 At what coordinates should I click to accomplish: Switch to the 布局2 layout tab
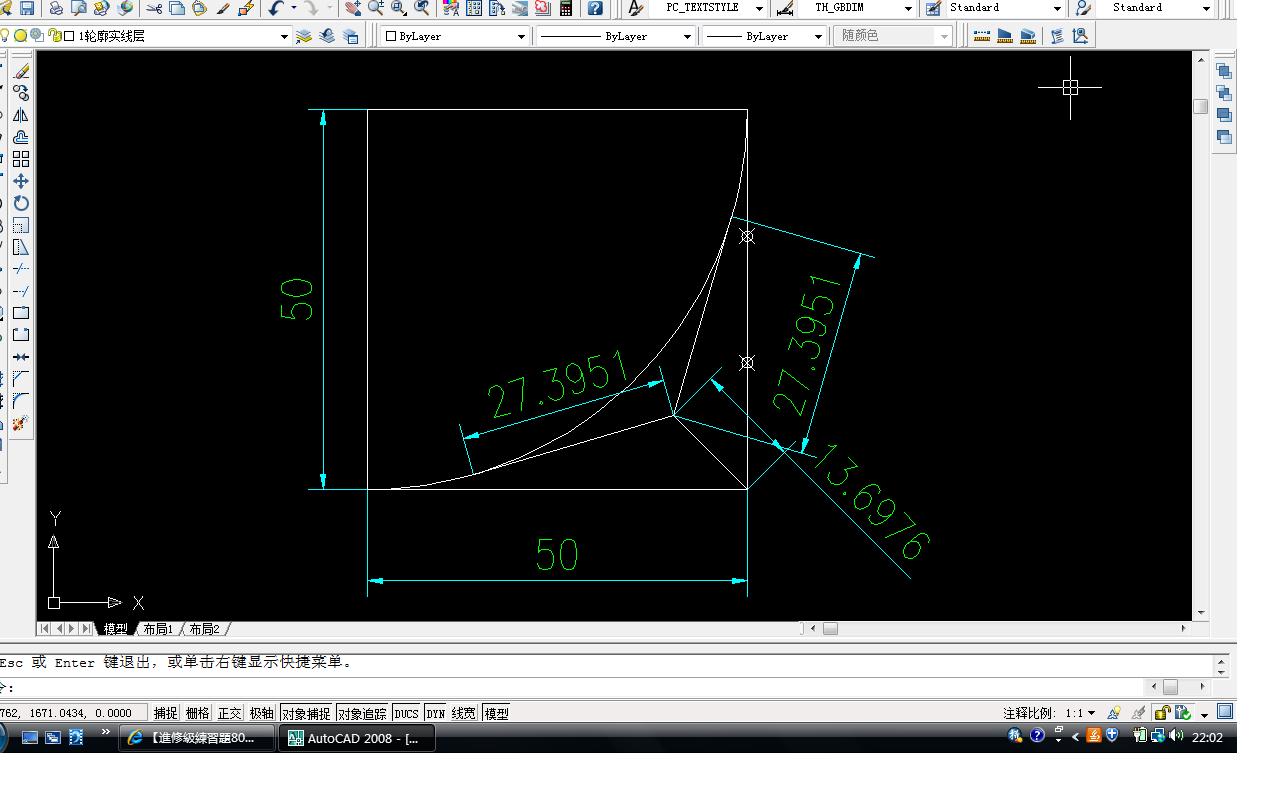[x=204, y=629]
